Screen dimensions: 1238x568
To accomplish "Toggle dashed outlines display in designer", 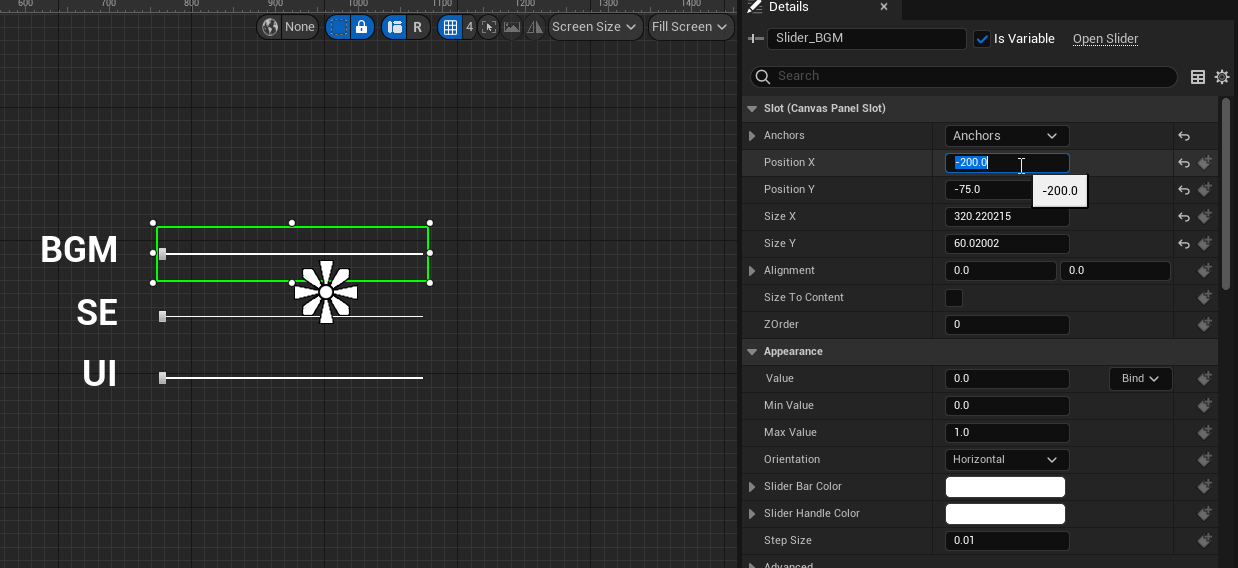I will click(x=339, y=27).
